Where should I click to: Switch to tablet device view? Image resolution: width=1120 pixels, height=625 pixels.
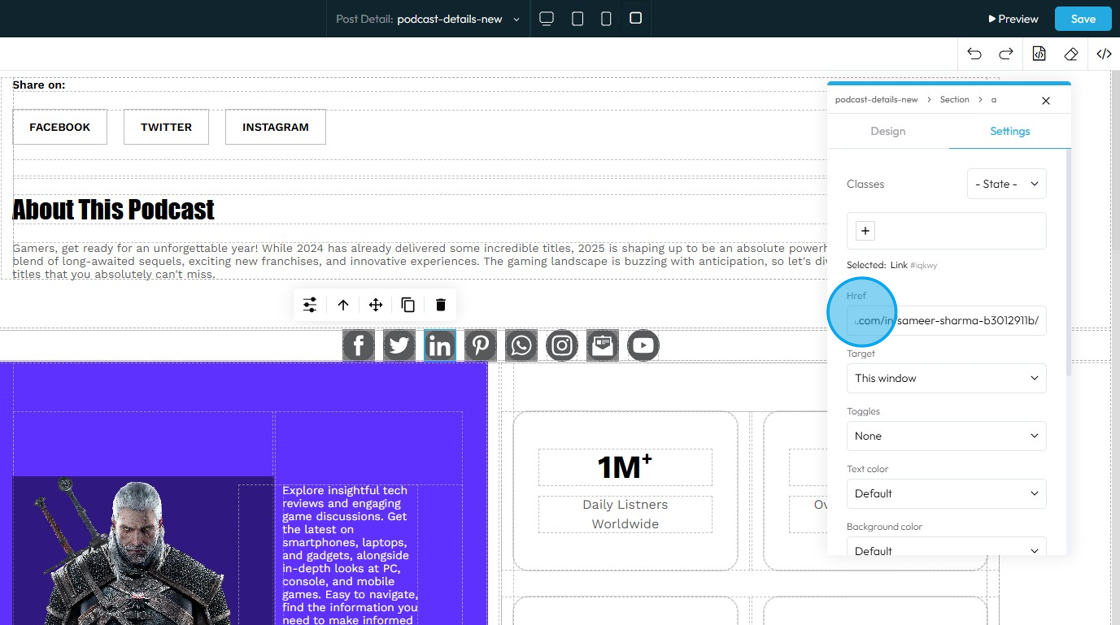point(578,19)
